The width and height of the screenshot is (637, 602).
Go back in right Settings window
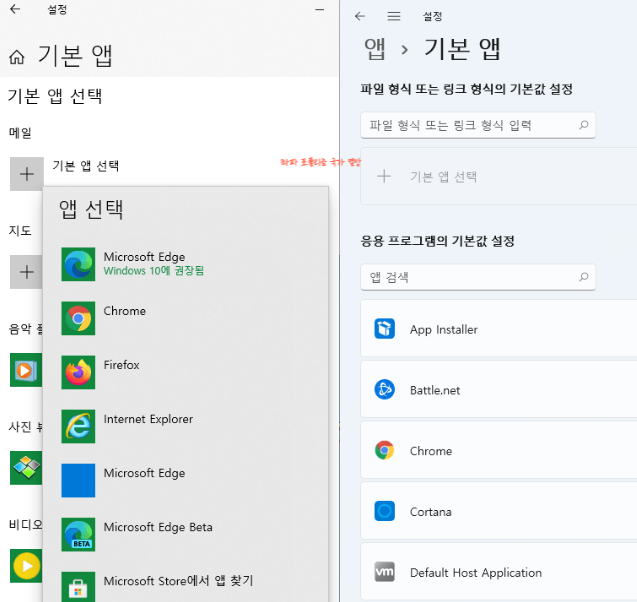[x=360, y=16]
